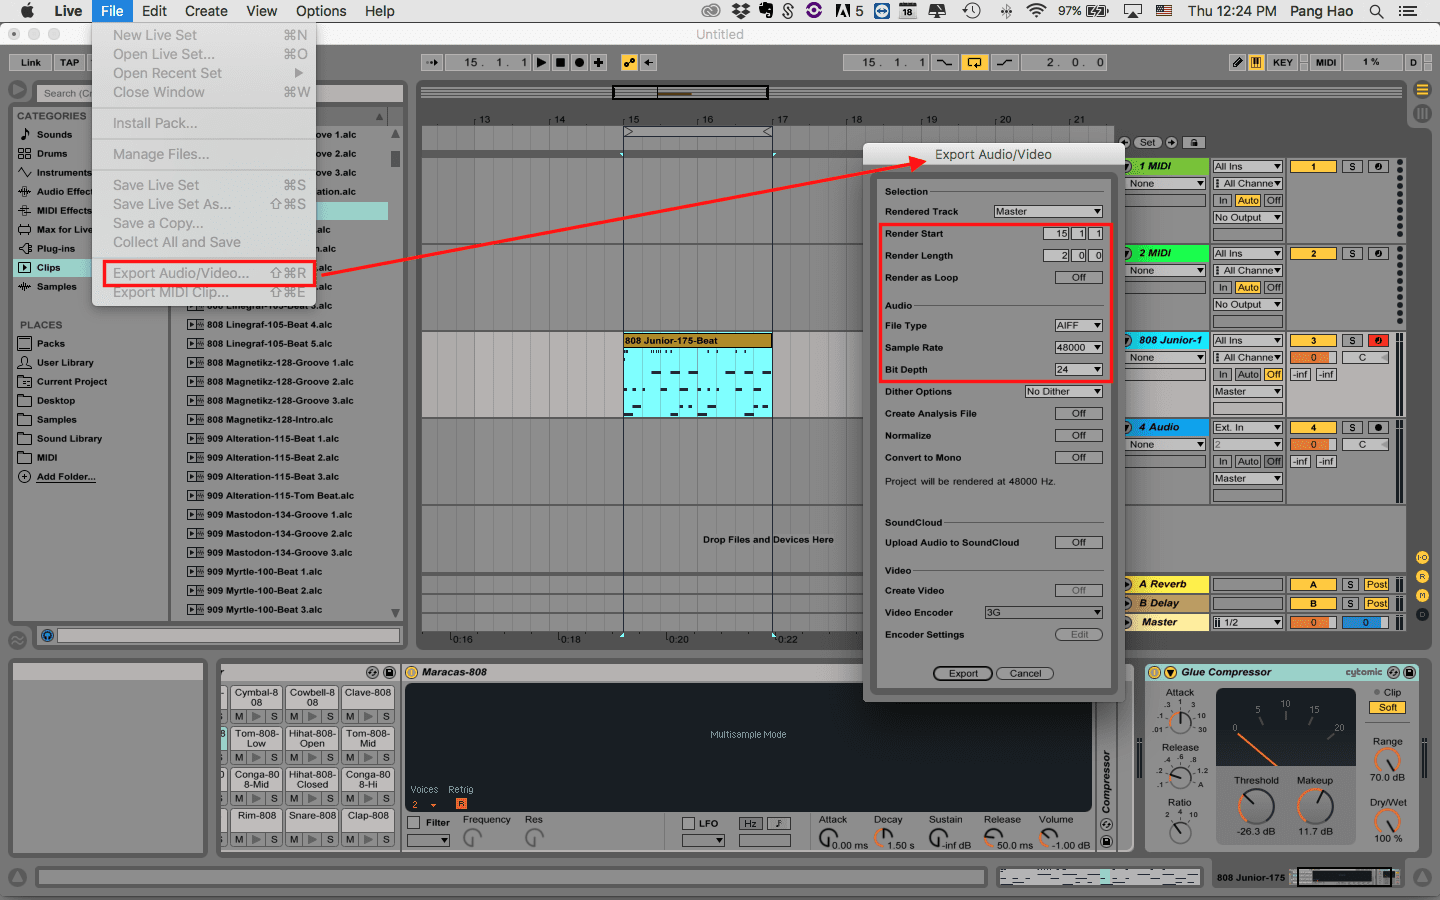Open the Dither Options dropdown
Viewport: 1440px width, 900px height.
tap(1064, 391)
